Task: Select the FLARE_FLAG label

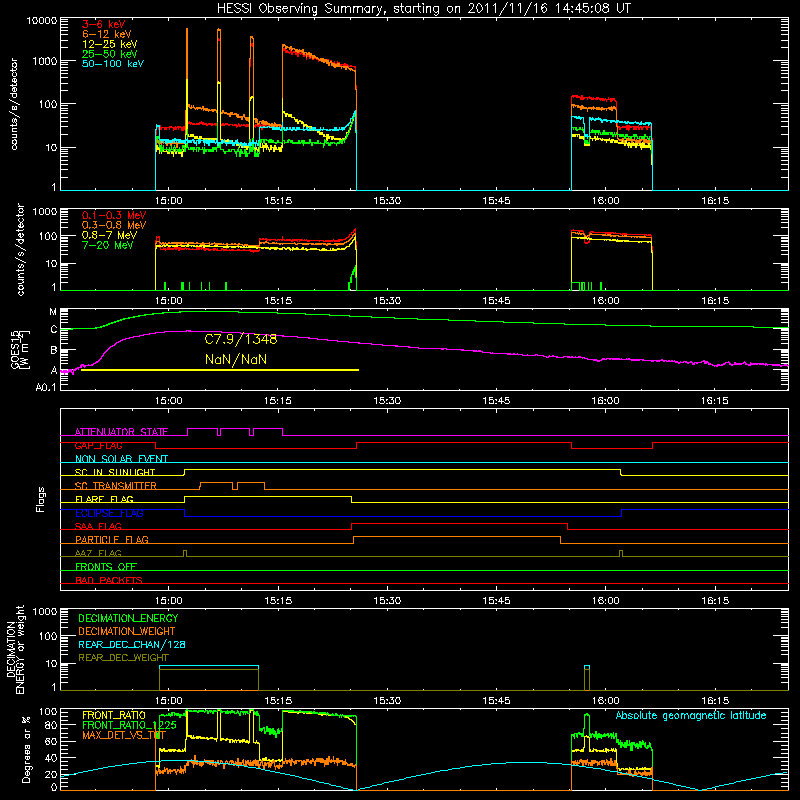Action: coord(104,499)
